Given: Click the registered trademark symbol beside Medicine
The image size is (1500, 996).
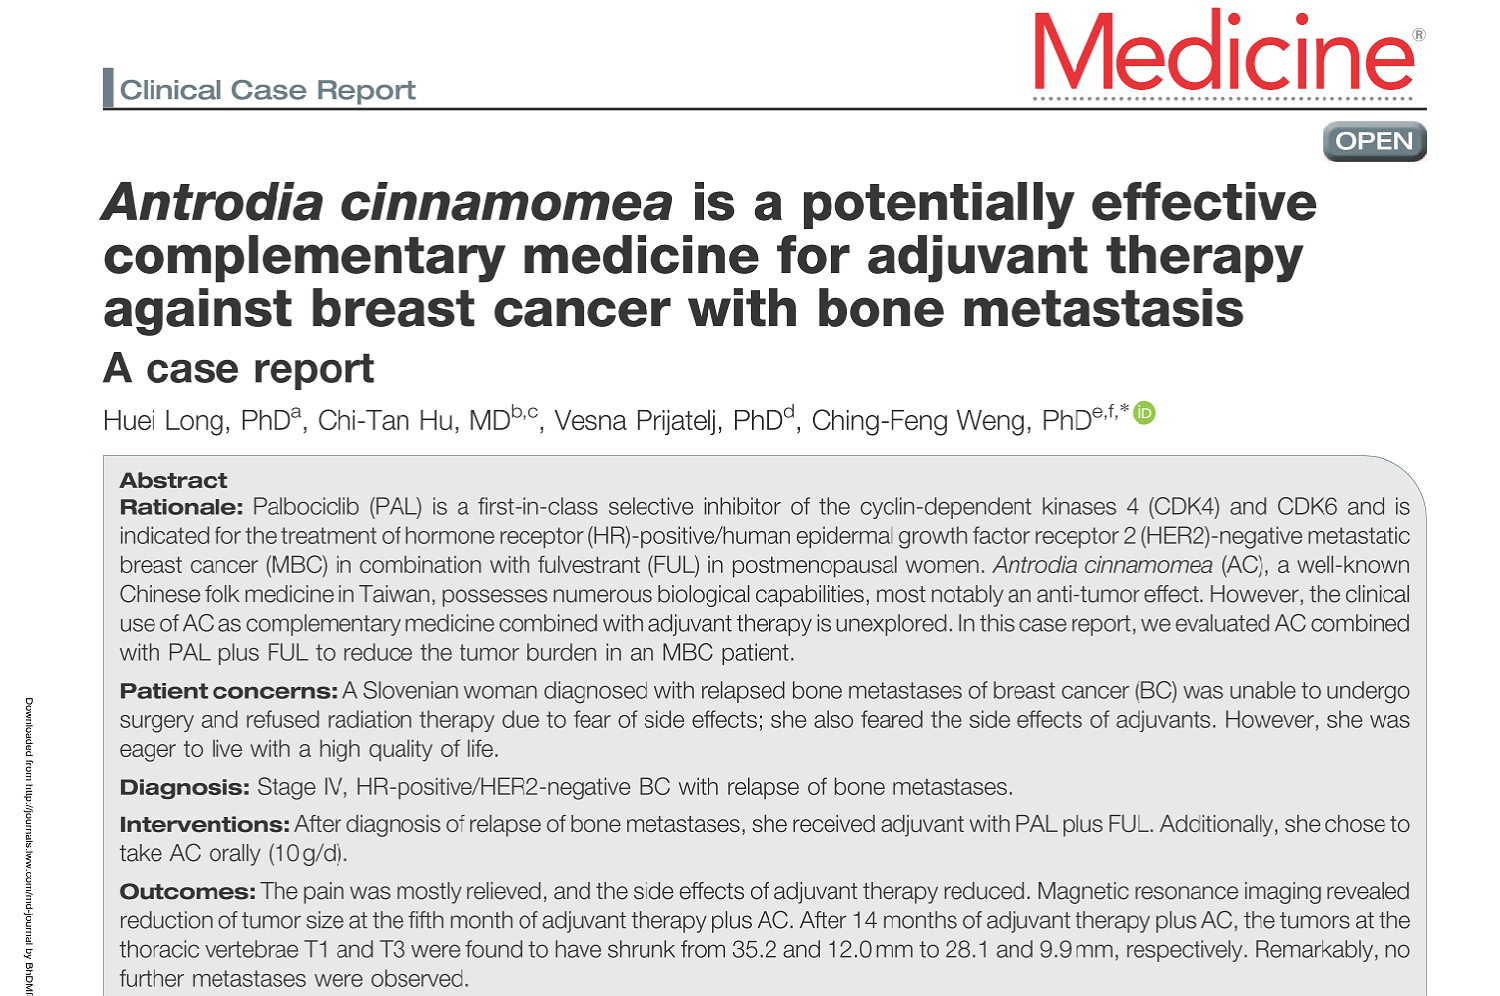Looking at the screenshot, I should point(1419,35).
